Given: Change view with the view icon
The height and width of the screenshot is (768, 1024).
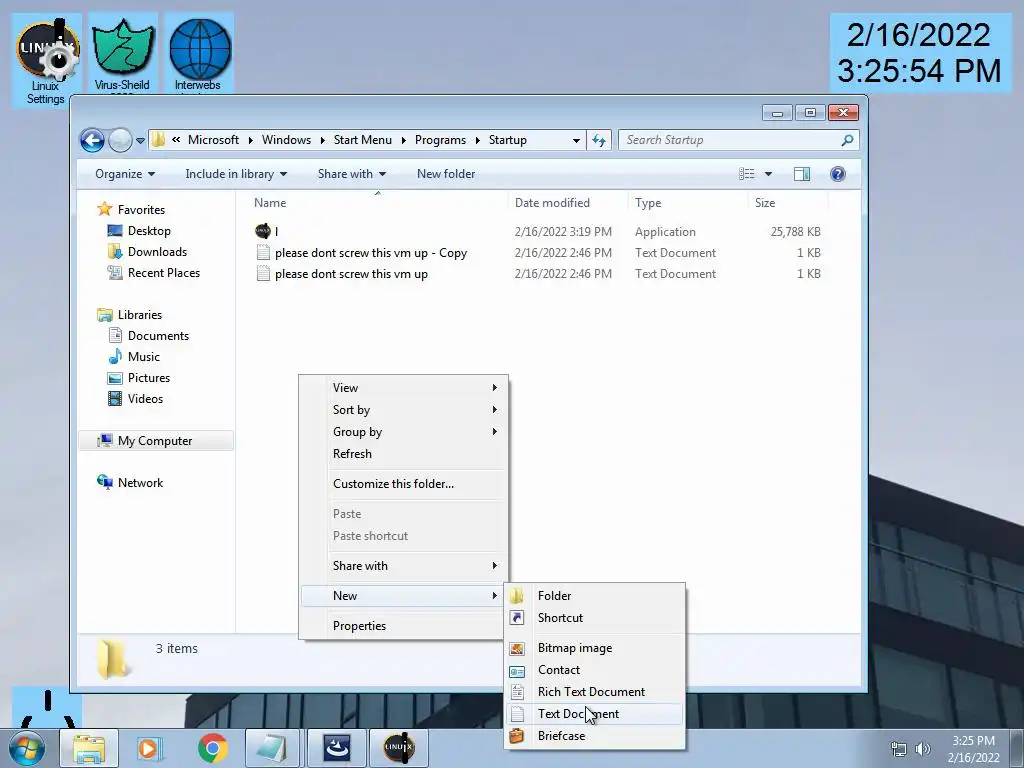Looking at the screenshot, I should 746,174.
